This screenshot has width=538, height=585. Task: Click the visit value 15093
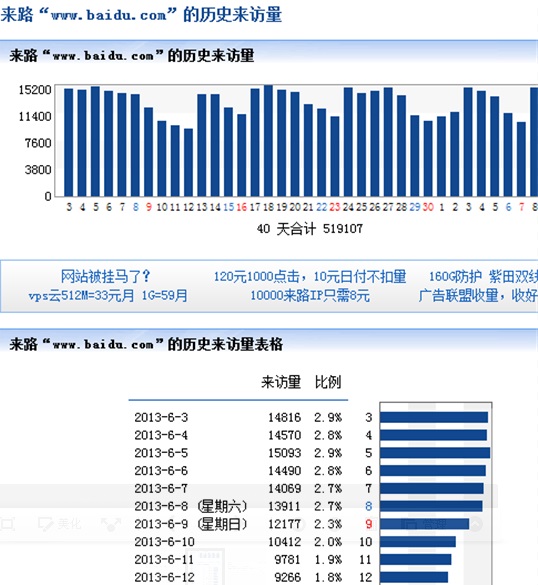click(x=284, y=453)
